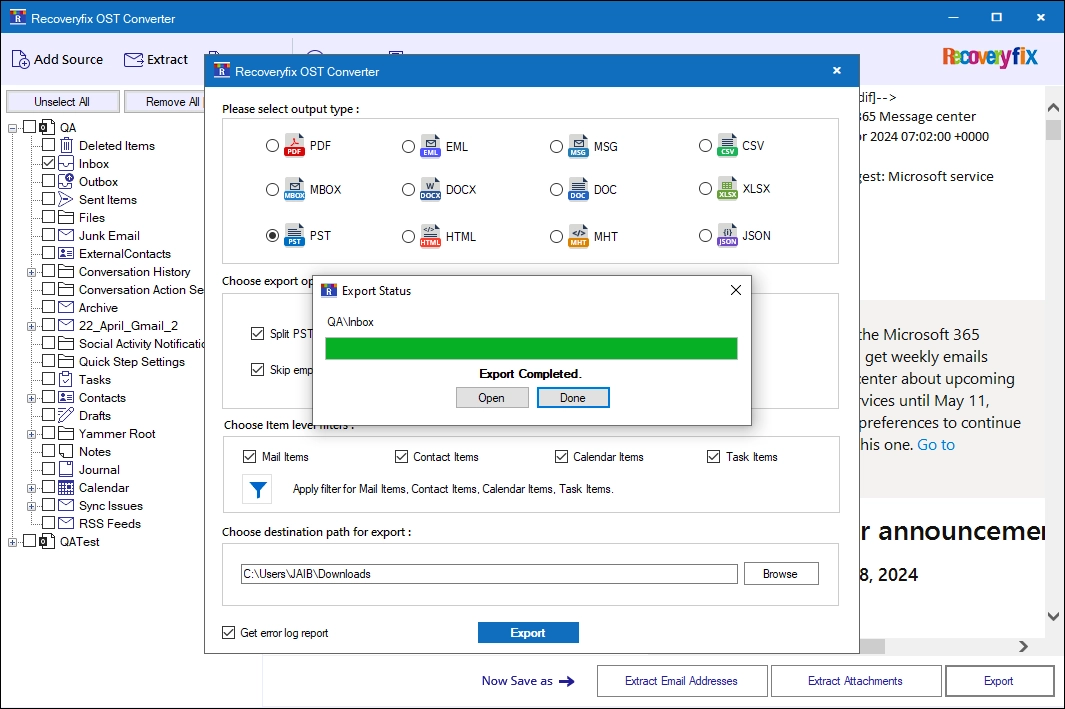The height and width of the screenshot is (709, 1065).
Task: Click the Unselect All button
Action: tap(62, 102)
